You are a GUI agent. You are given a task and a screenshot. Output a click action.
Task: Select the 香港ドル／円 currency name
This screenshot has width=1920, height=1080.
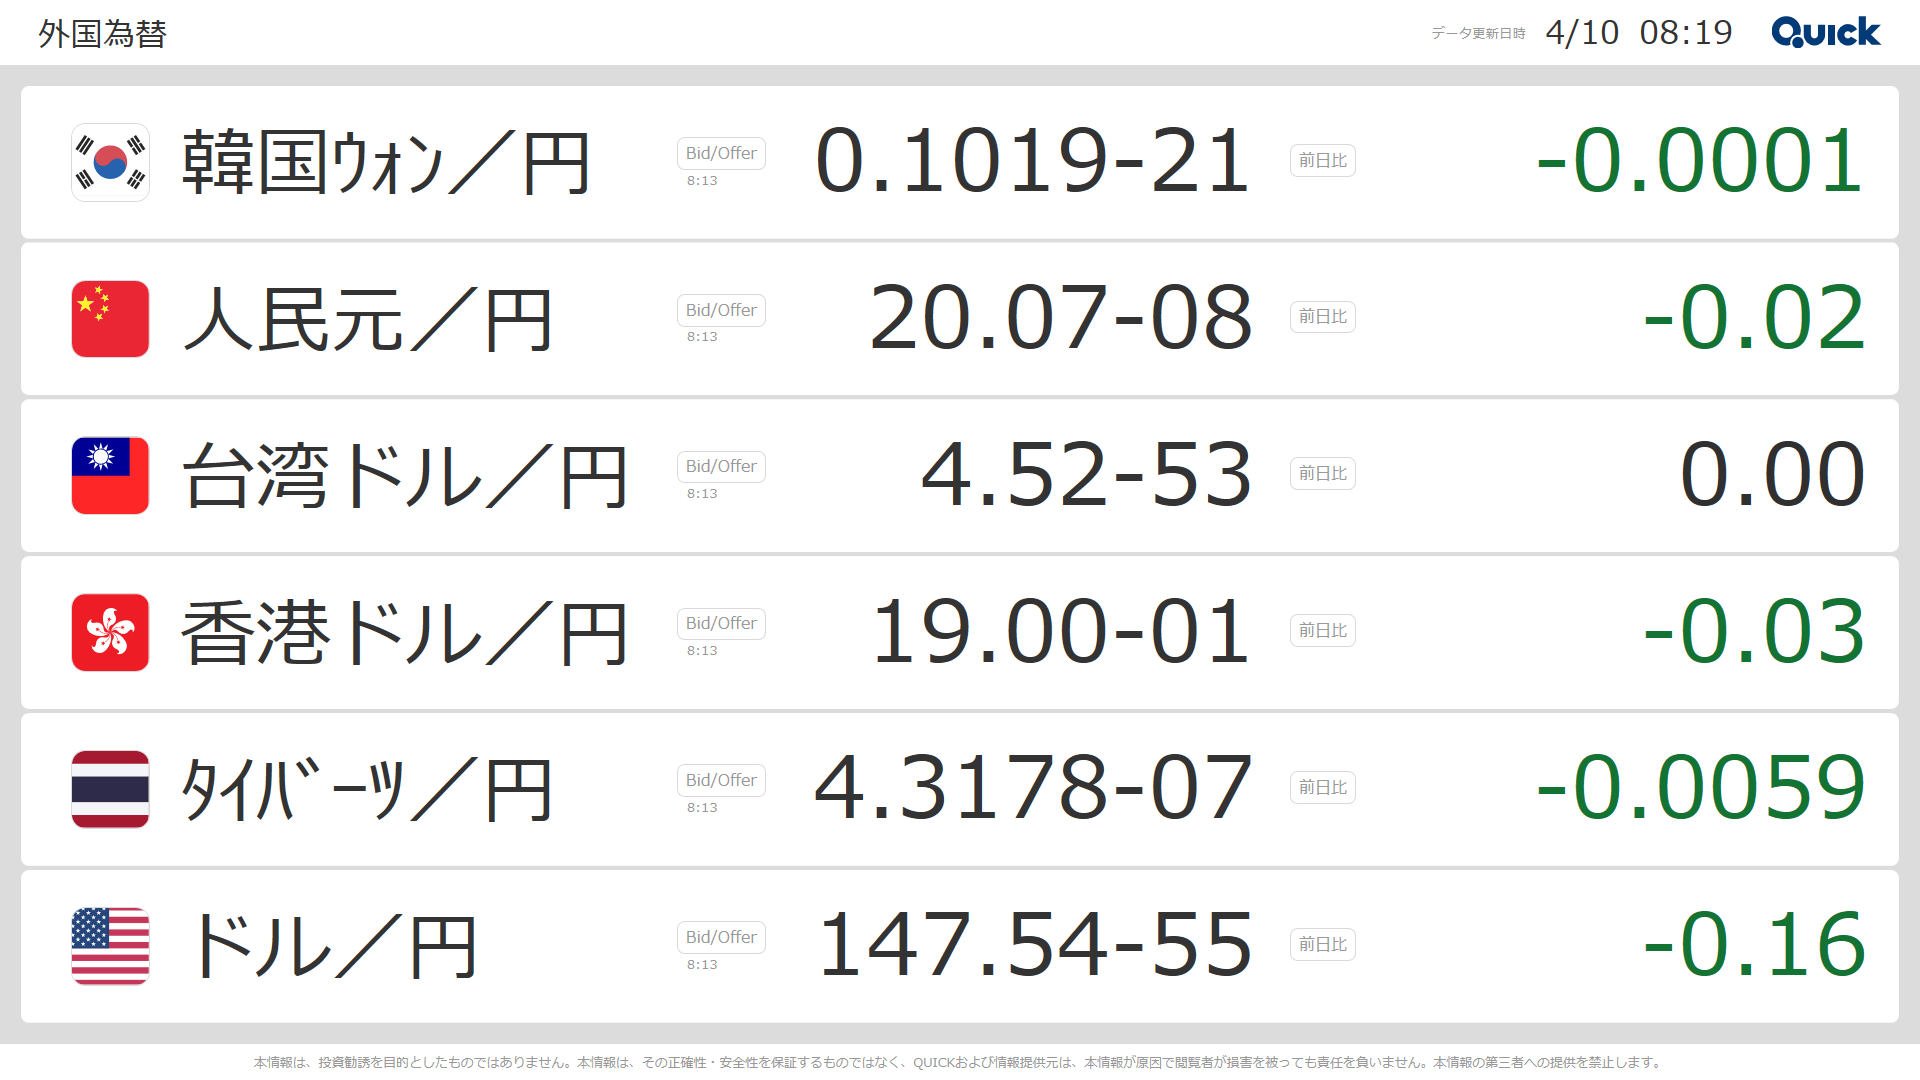point(404,633)
